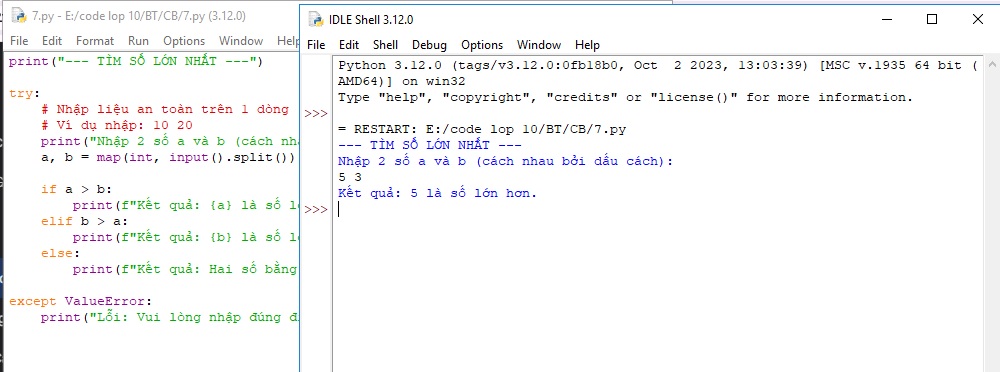This screenshot has width=1000, height=372.
Task: Click the entered input '5 3' line
Action: (x=350, y=177)
